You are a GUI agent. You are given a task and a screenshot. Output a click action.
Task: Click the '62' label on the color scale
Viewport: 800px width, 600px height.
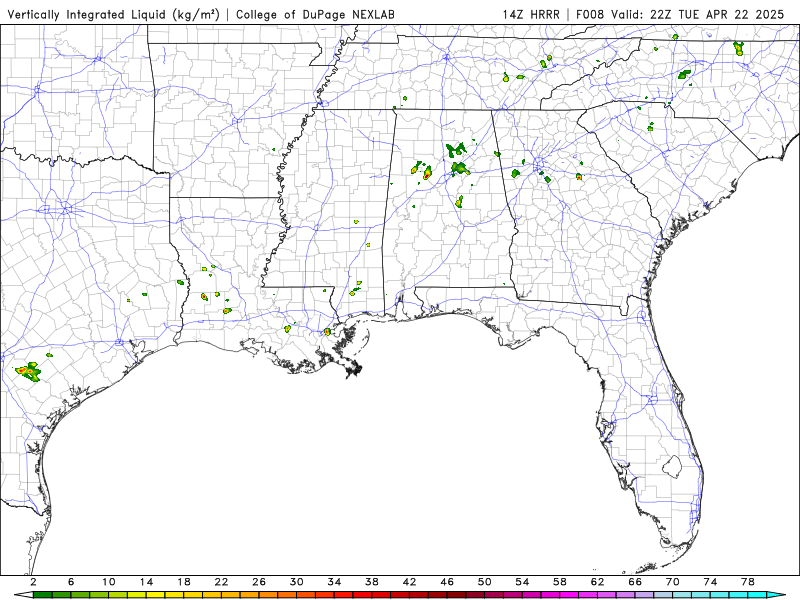click(597, 582)
